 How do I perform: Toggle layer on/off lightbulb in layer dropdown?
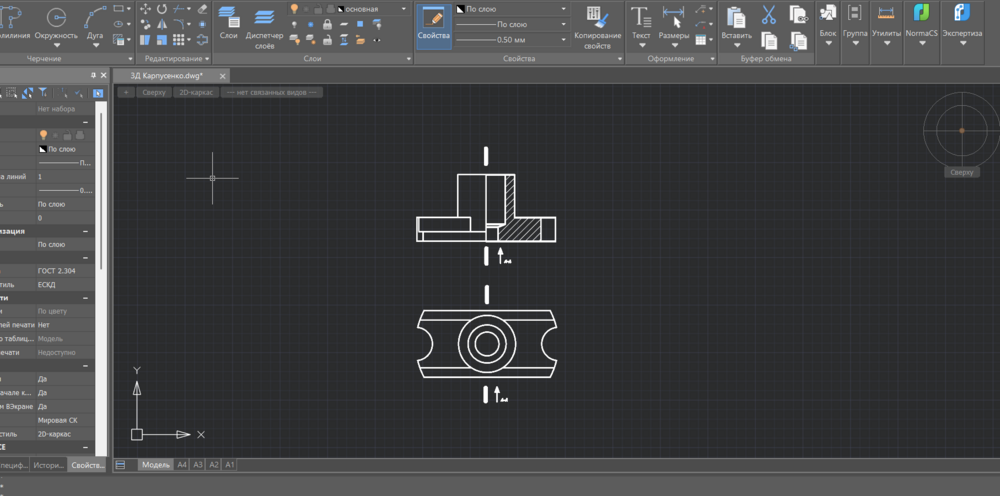click(x=295, y=8)
